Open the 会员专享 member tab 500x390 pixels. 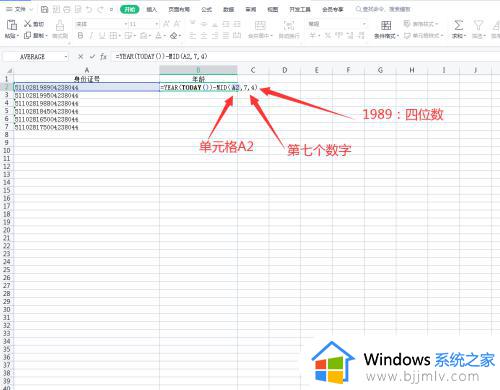(333, 10)
